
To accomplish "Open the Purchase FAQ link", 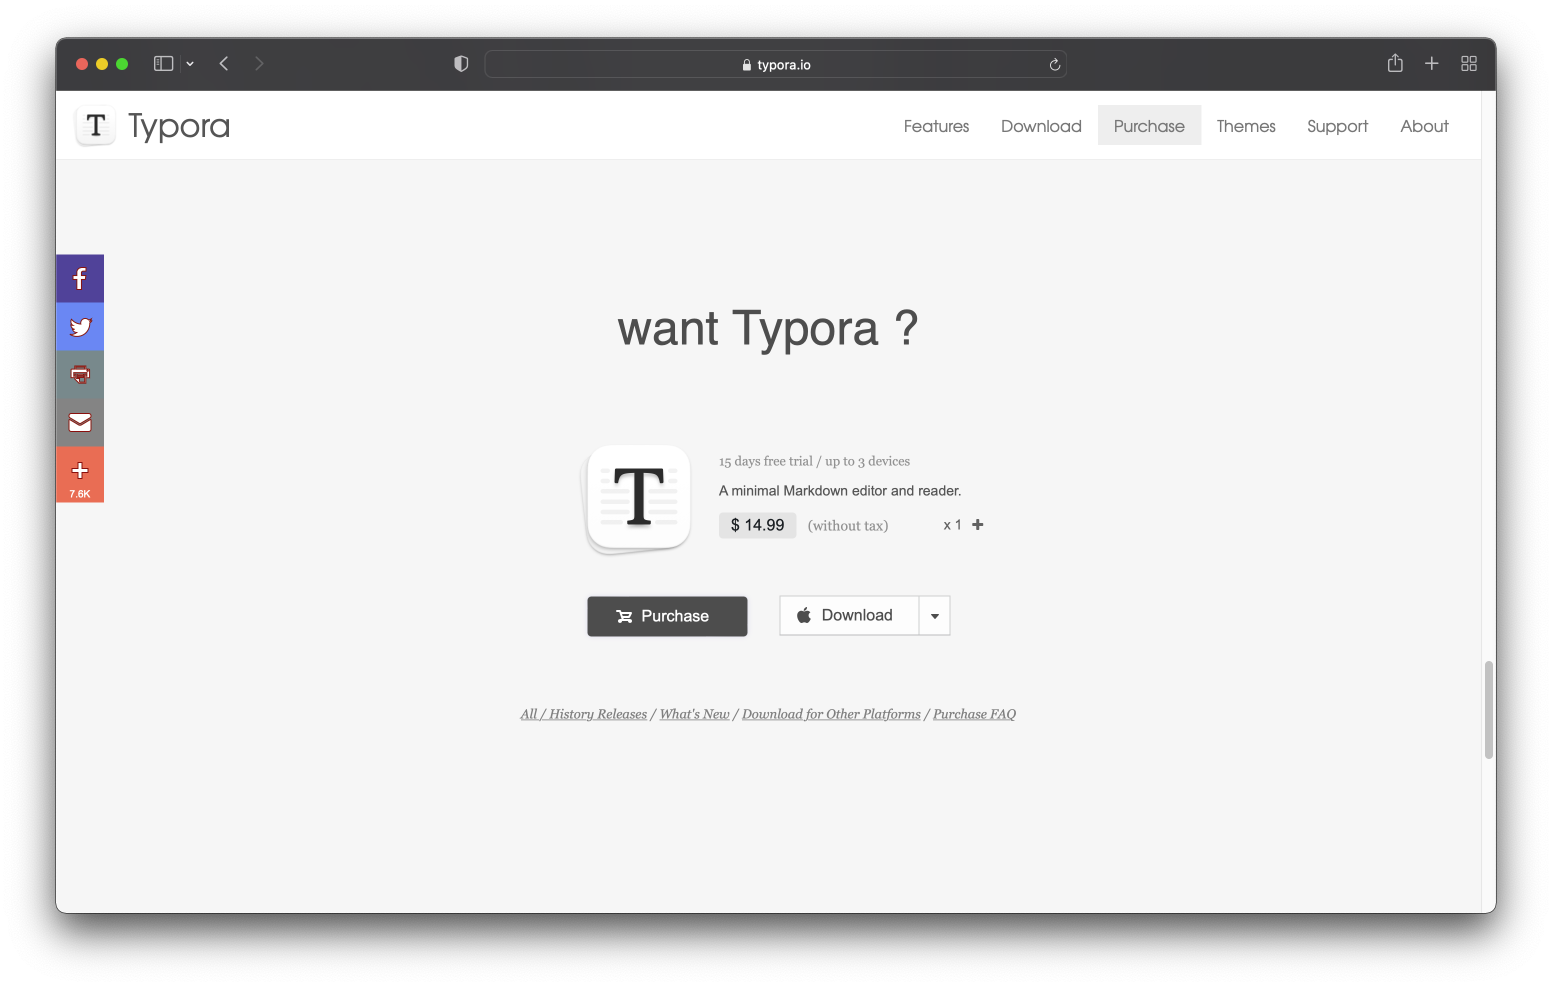I will click(x=974, y=714).
